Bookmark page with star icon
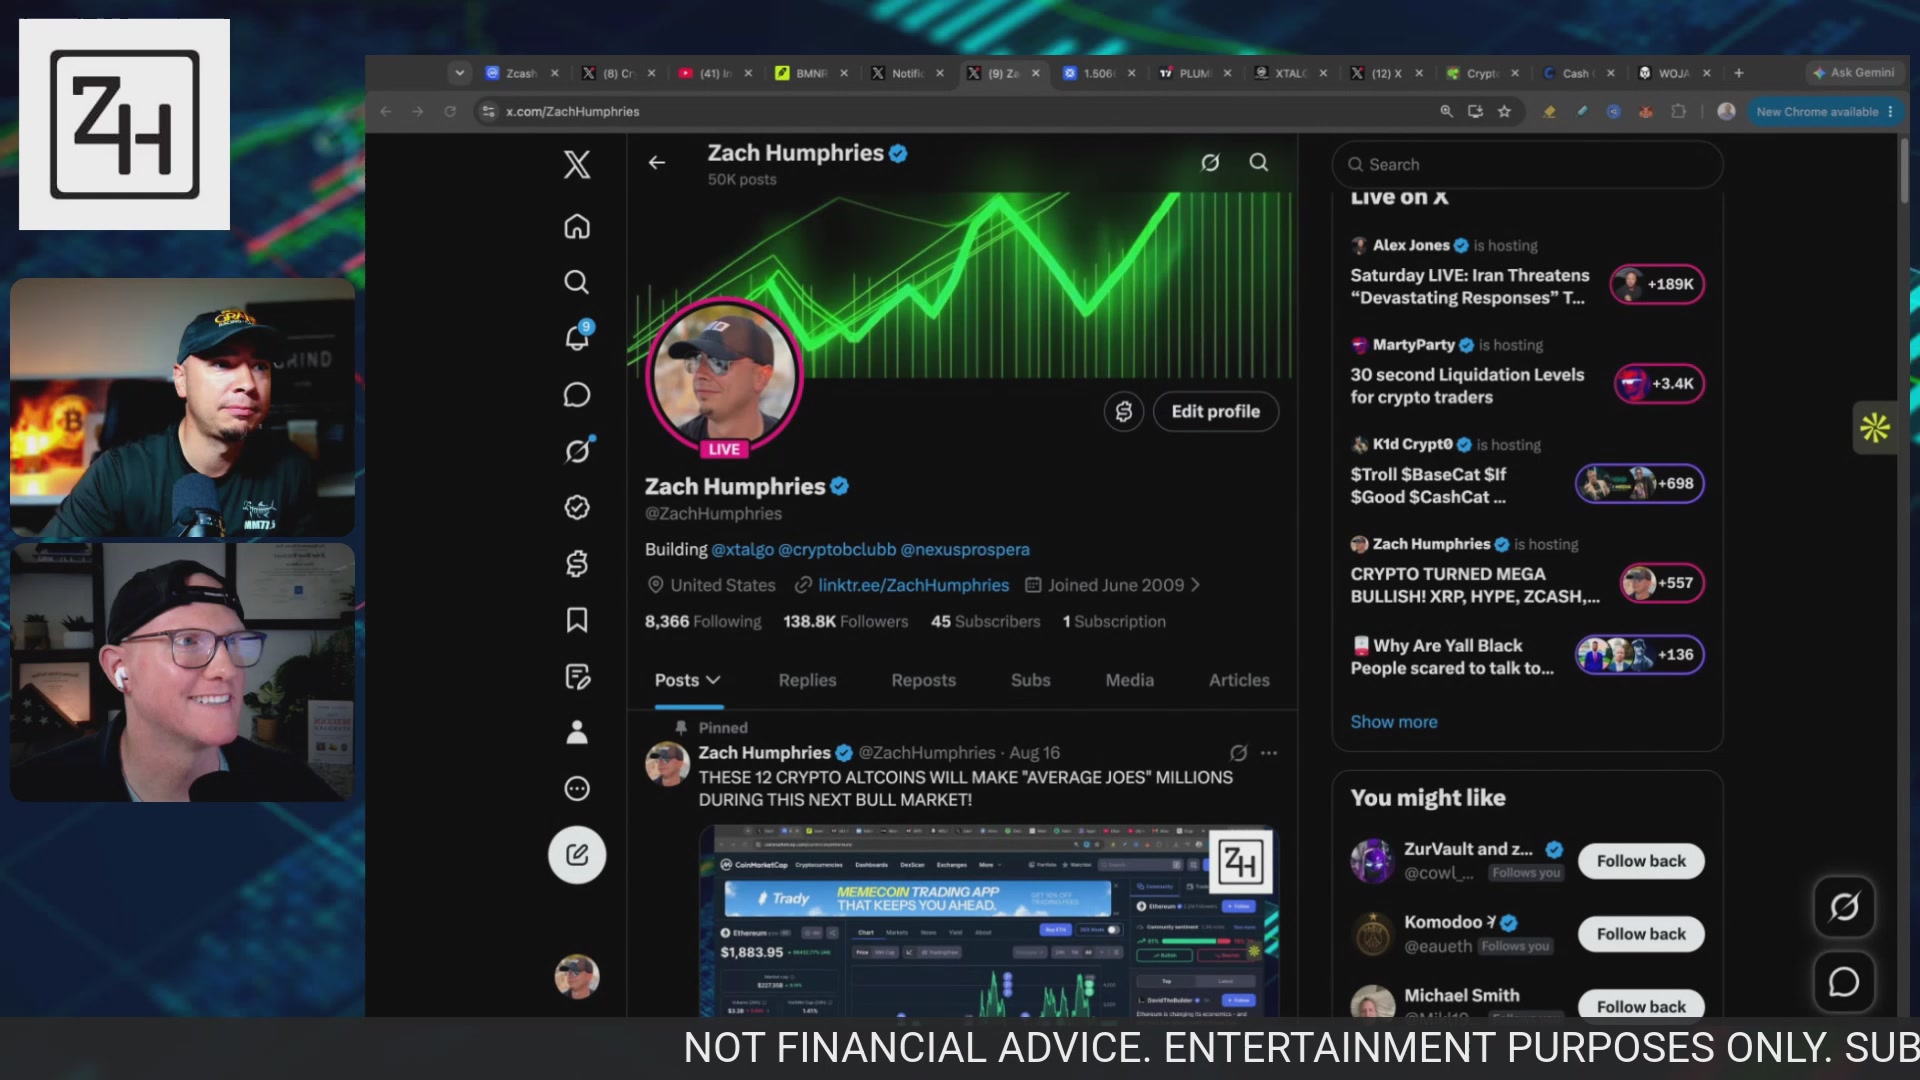Screen dimensions: 1920x1080 1504,112
